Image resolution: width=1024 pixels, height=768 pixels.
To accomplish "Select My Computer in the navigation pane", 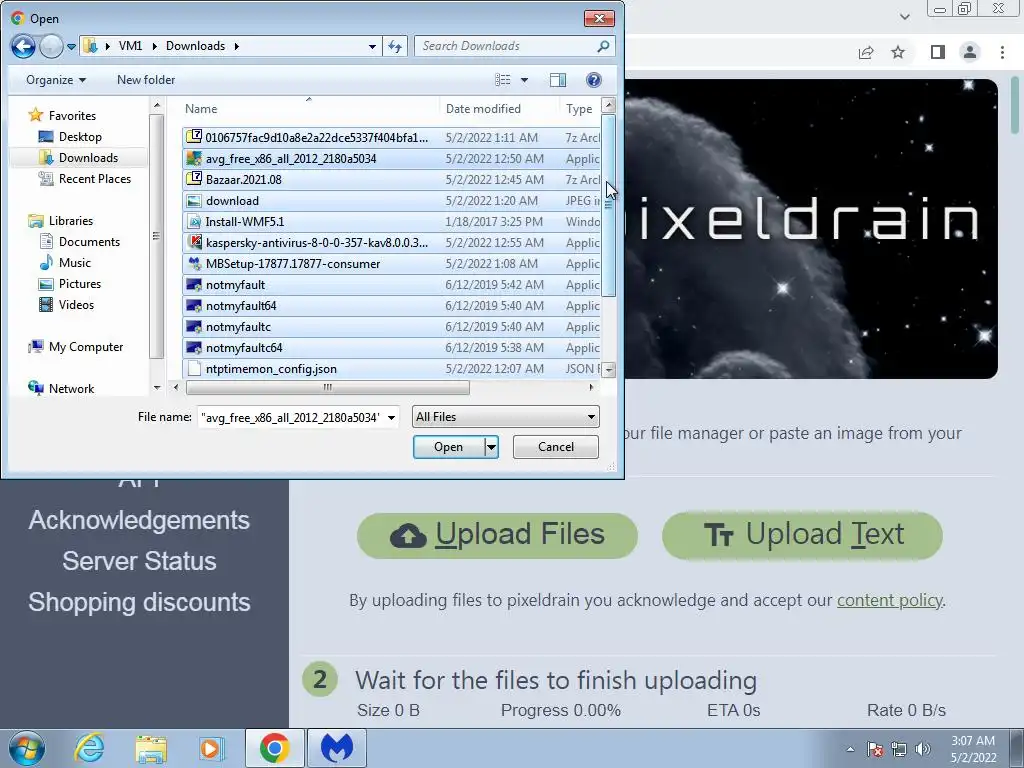I will 86,347.
